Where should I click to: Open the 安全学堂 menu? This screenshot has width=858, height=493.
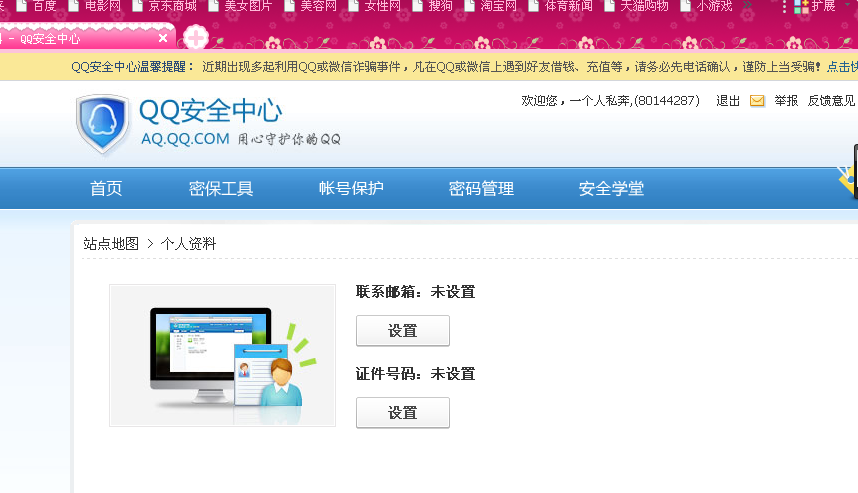click(611, 188)
